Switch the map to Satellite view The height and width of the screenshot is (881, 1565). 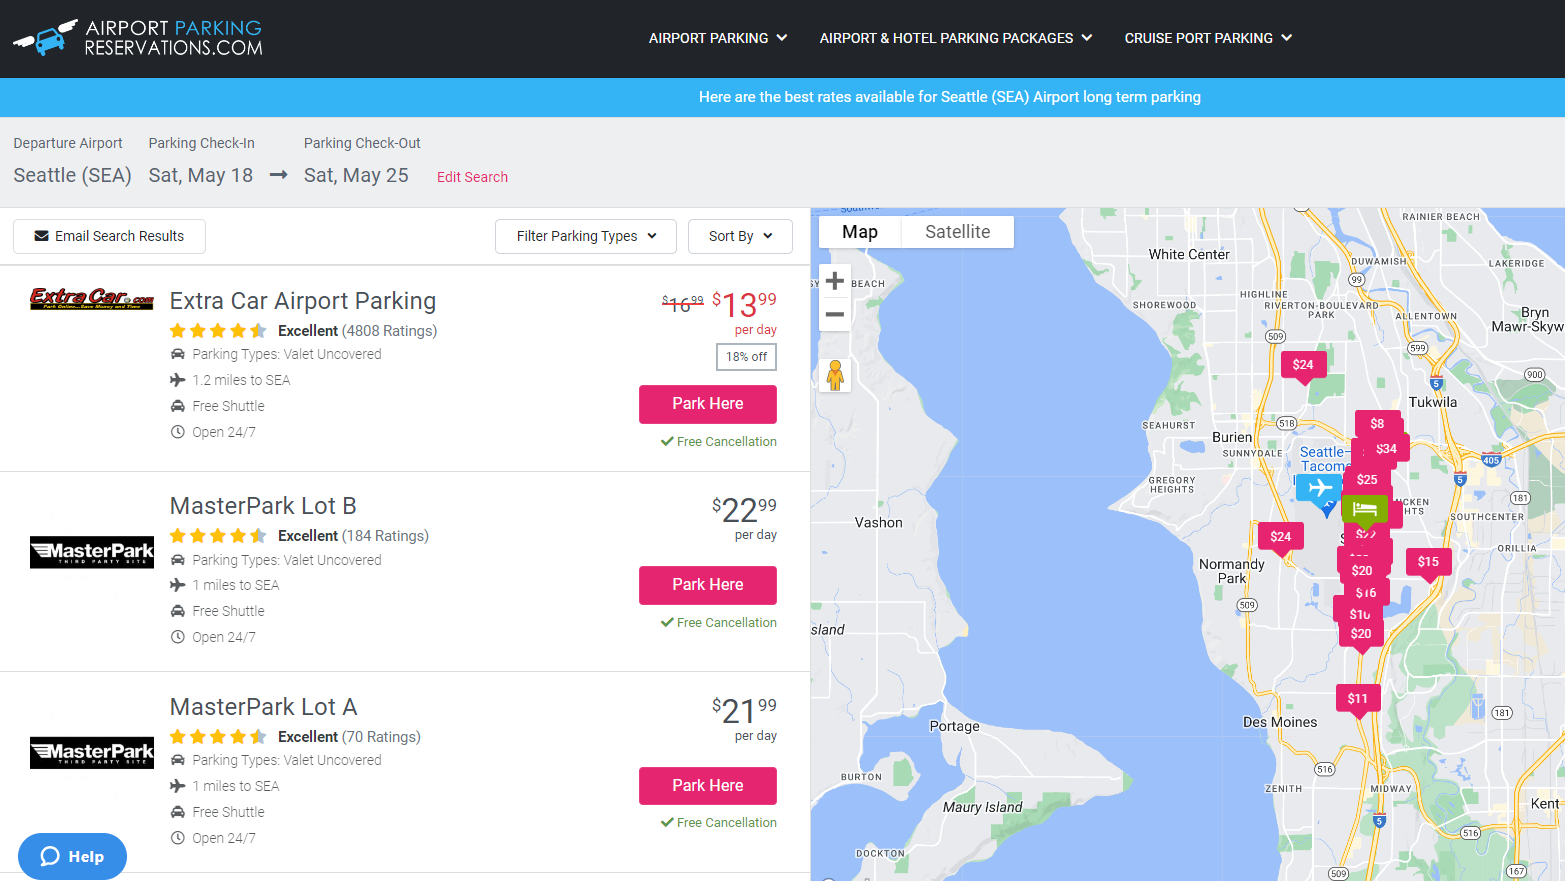tap(957, 231)
